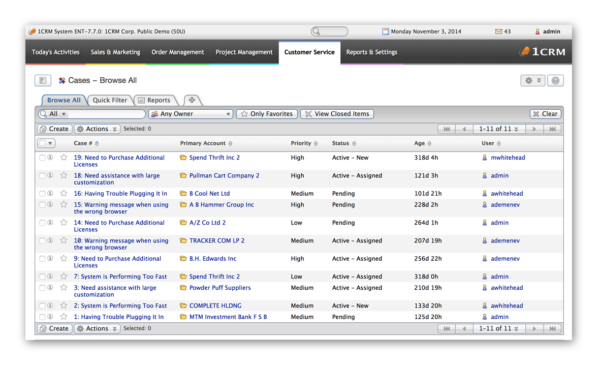Open the Today's Activities menu
This screenshot has width=600, height=366.
55,52
